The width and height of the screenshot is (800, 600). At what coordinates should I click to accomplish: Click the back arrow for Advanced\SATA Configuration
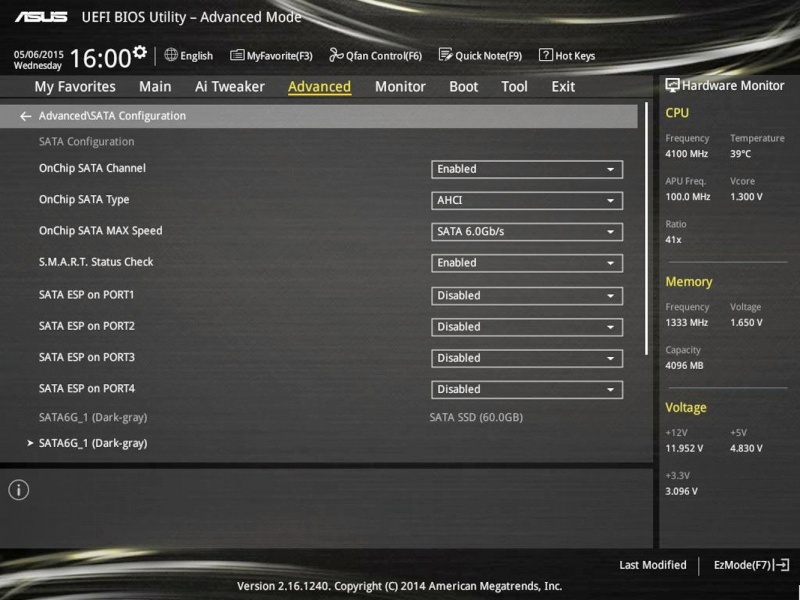point(25,116)
